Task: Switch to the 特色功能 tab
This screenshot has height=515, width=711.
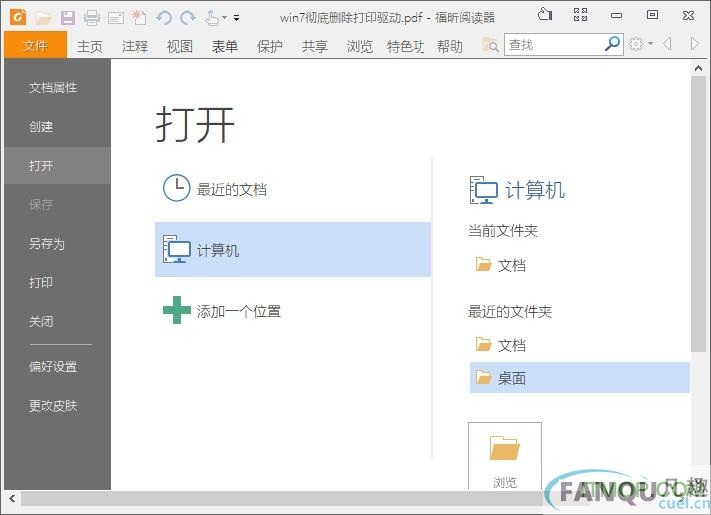Action: [x=405, y=46]
